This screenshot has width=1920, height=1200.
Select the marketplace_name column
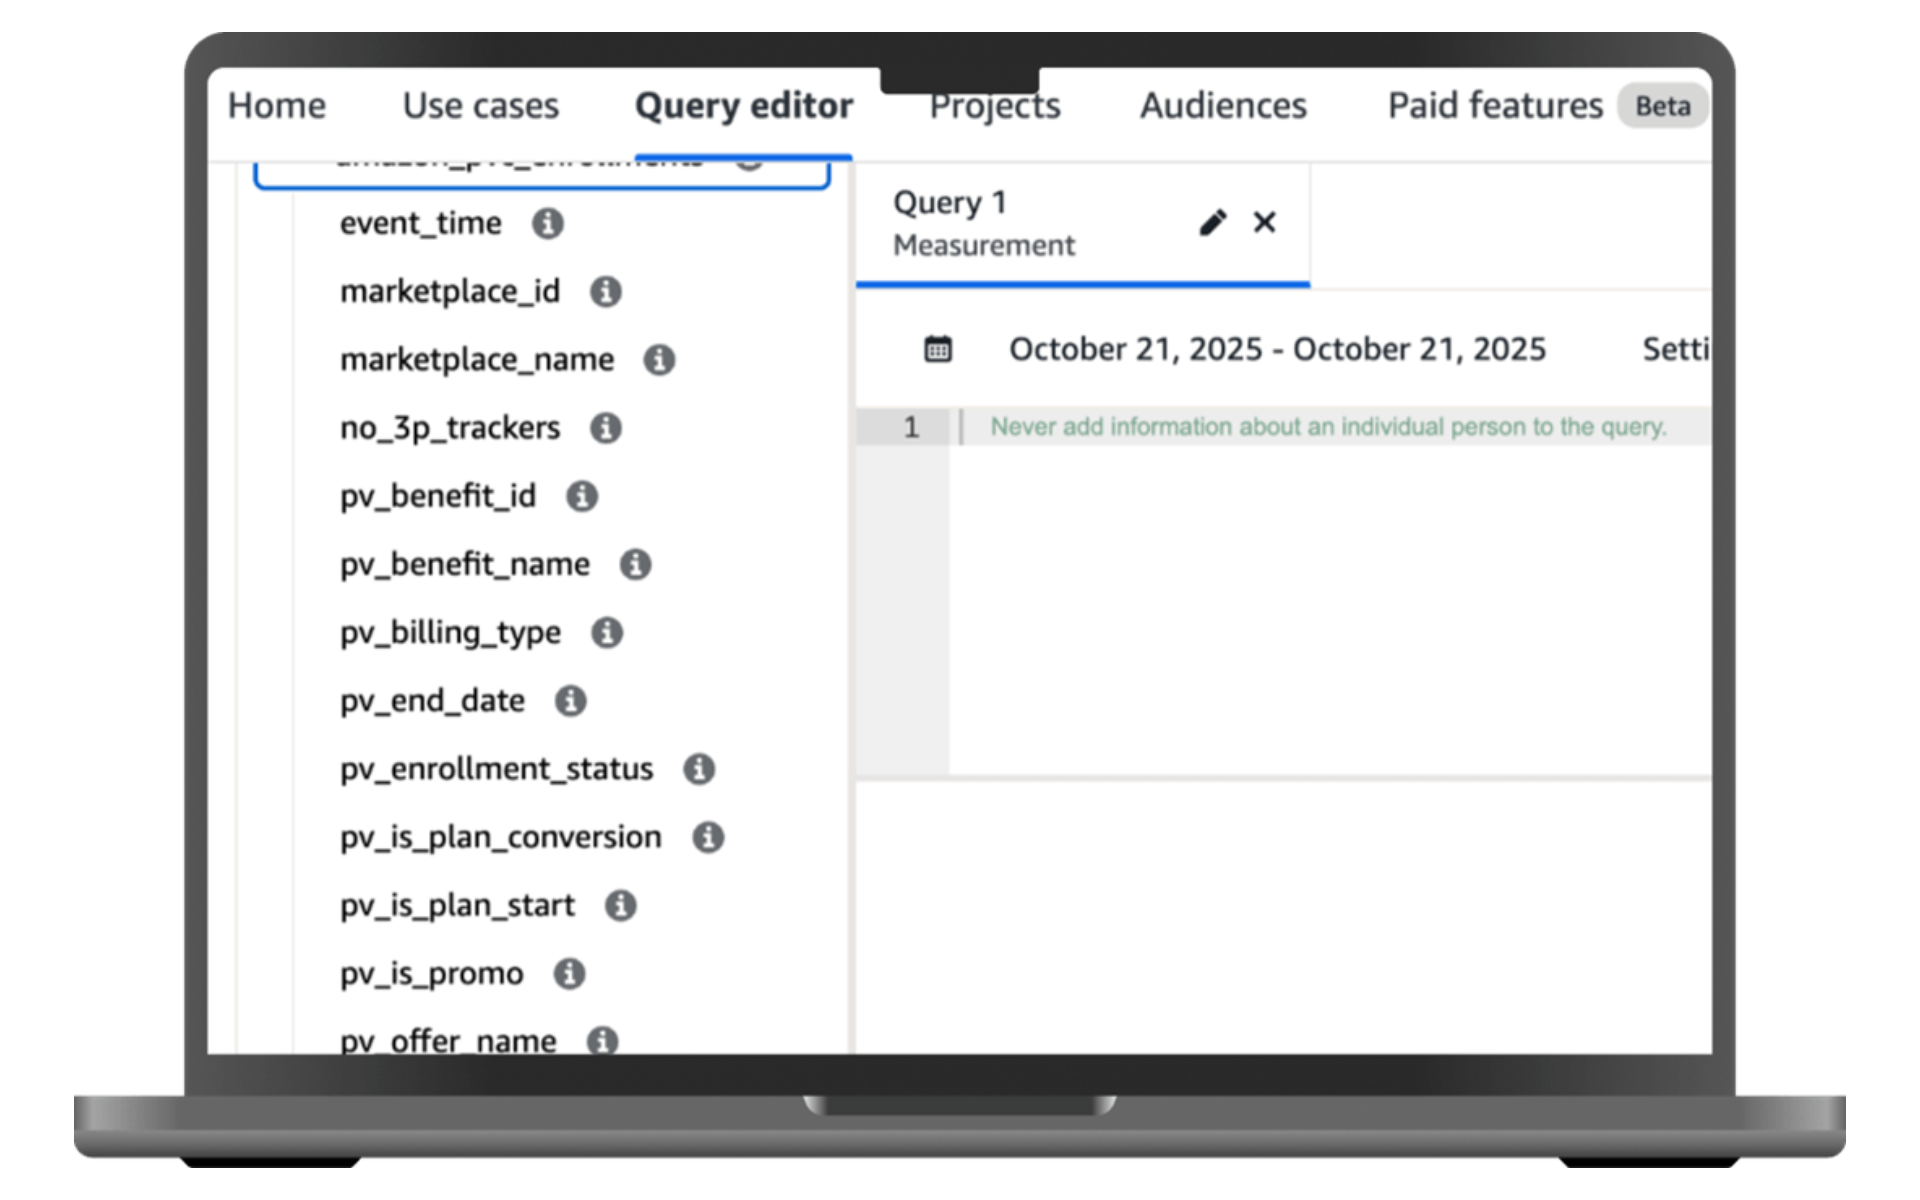476,360
